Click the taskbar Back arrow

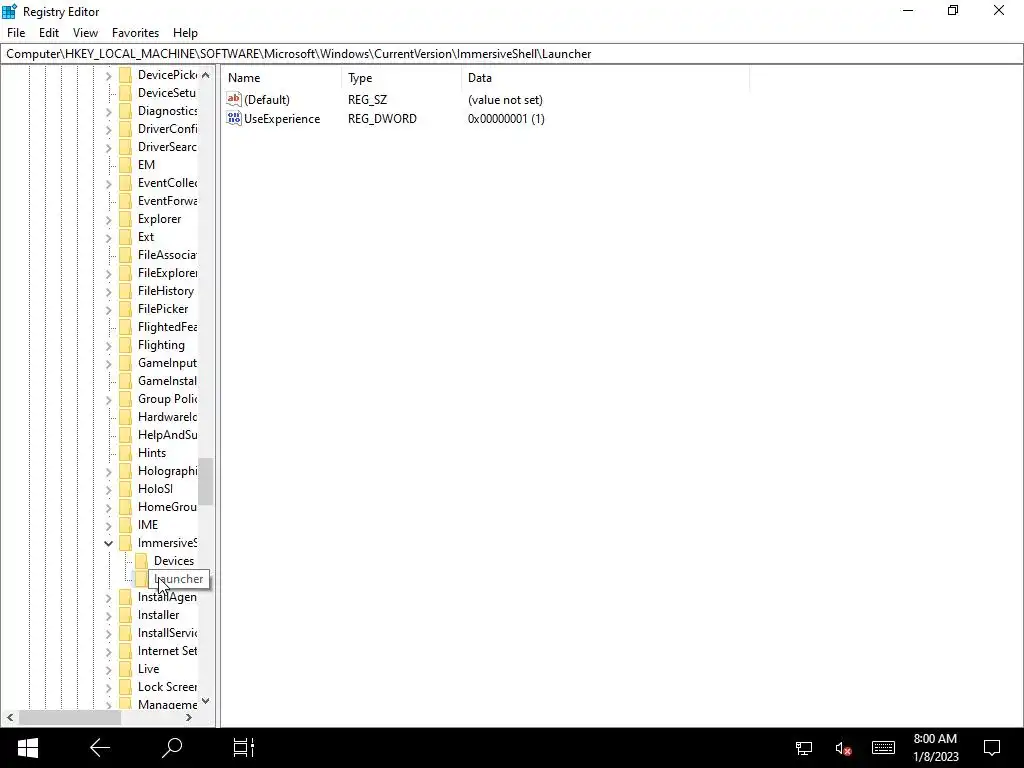point(100,748)
